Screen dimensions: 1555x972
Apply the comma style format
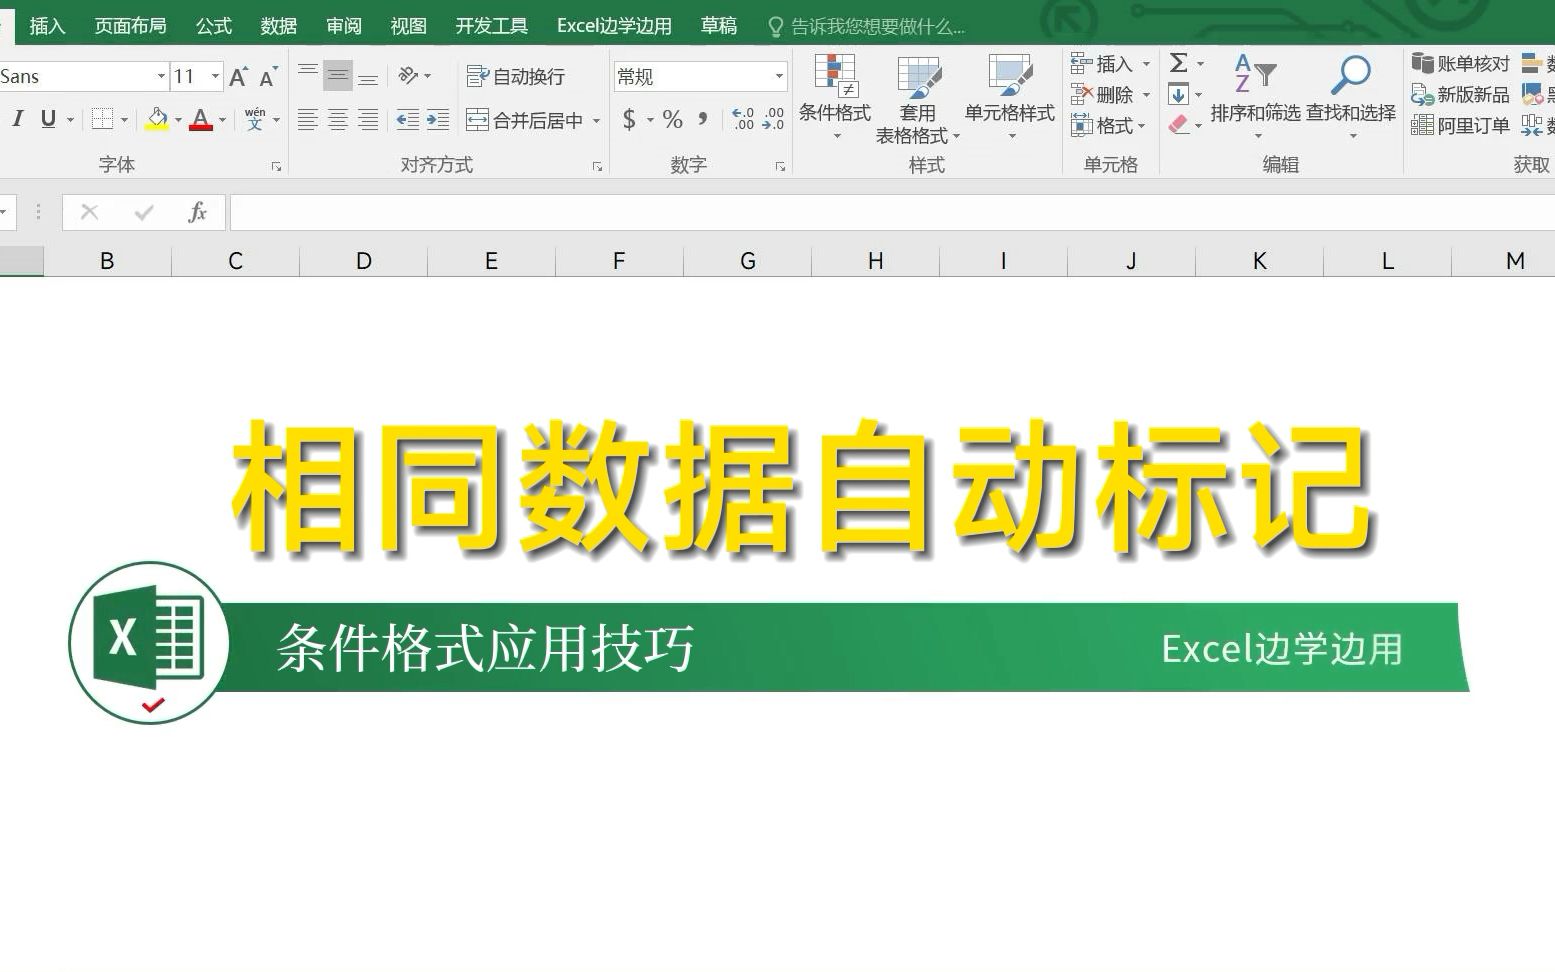tap(703, 120)
